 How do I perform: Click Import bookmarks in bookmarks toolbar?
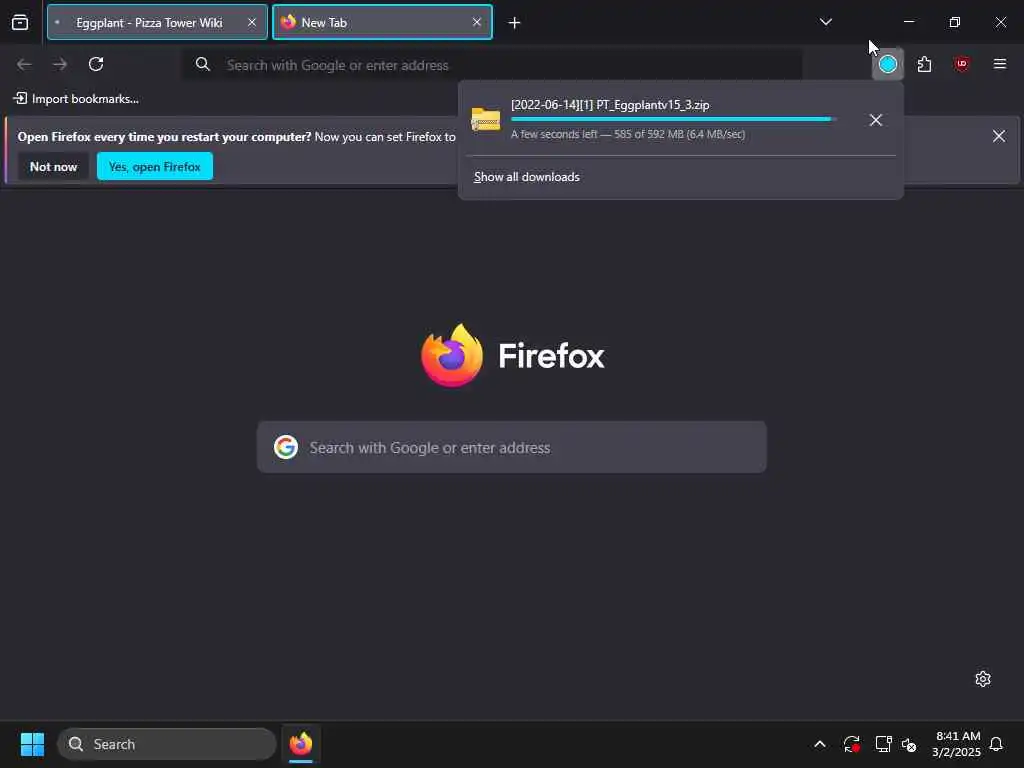(76, 99)
